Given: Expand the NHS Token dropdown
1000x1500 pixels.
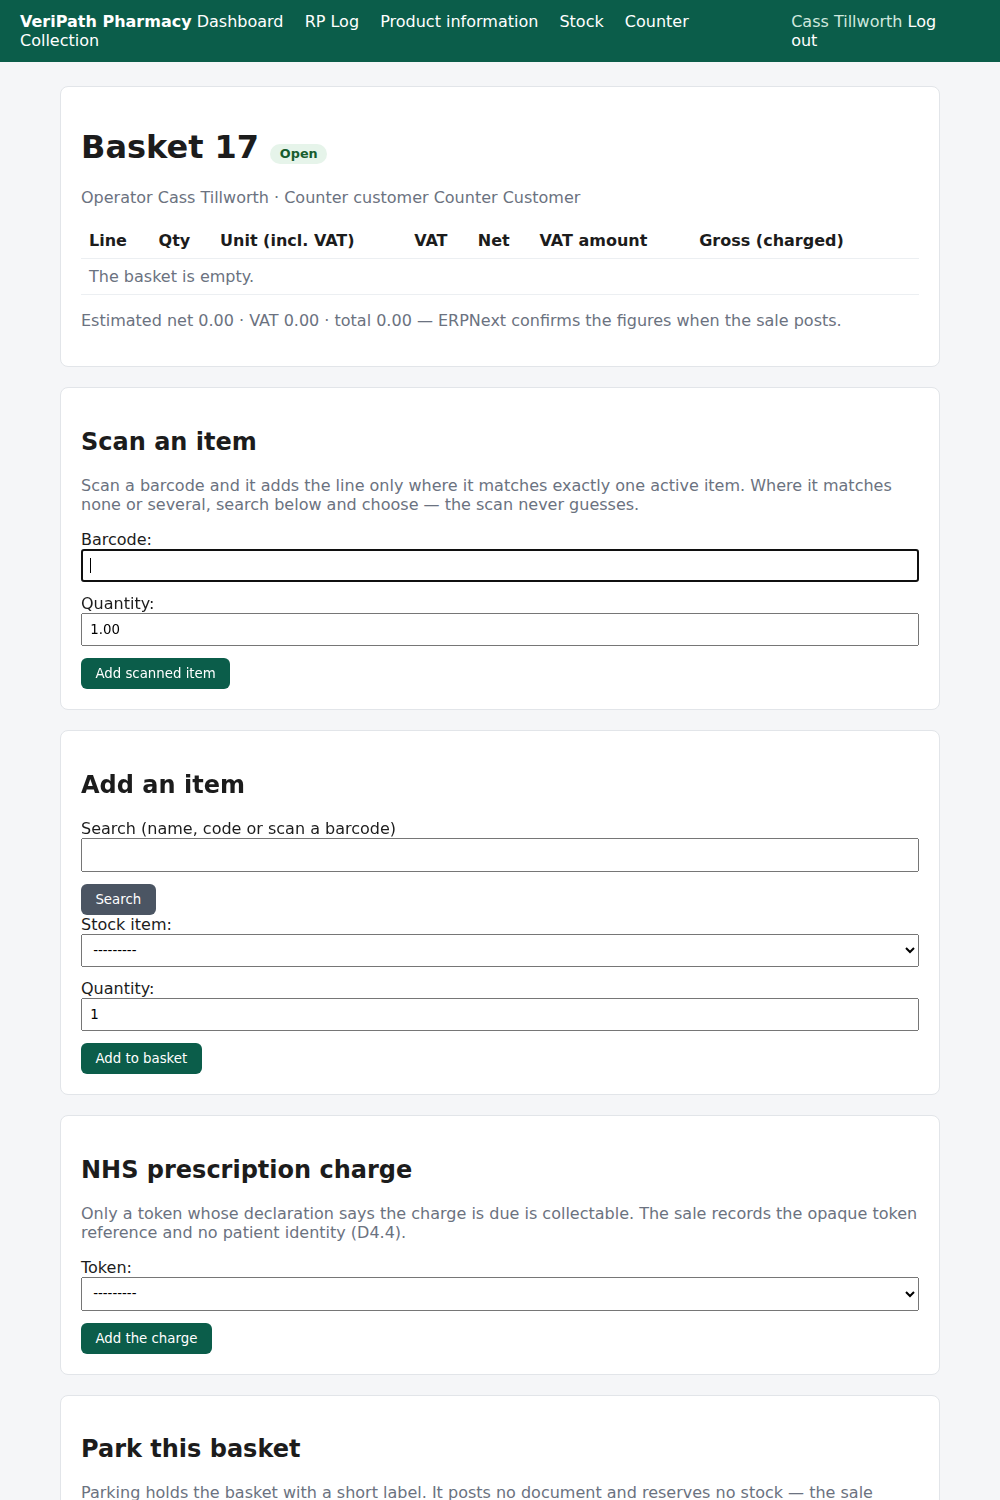Looking at the screenshot, I should 500,1294.
